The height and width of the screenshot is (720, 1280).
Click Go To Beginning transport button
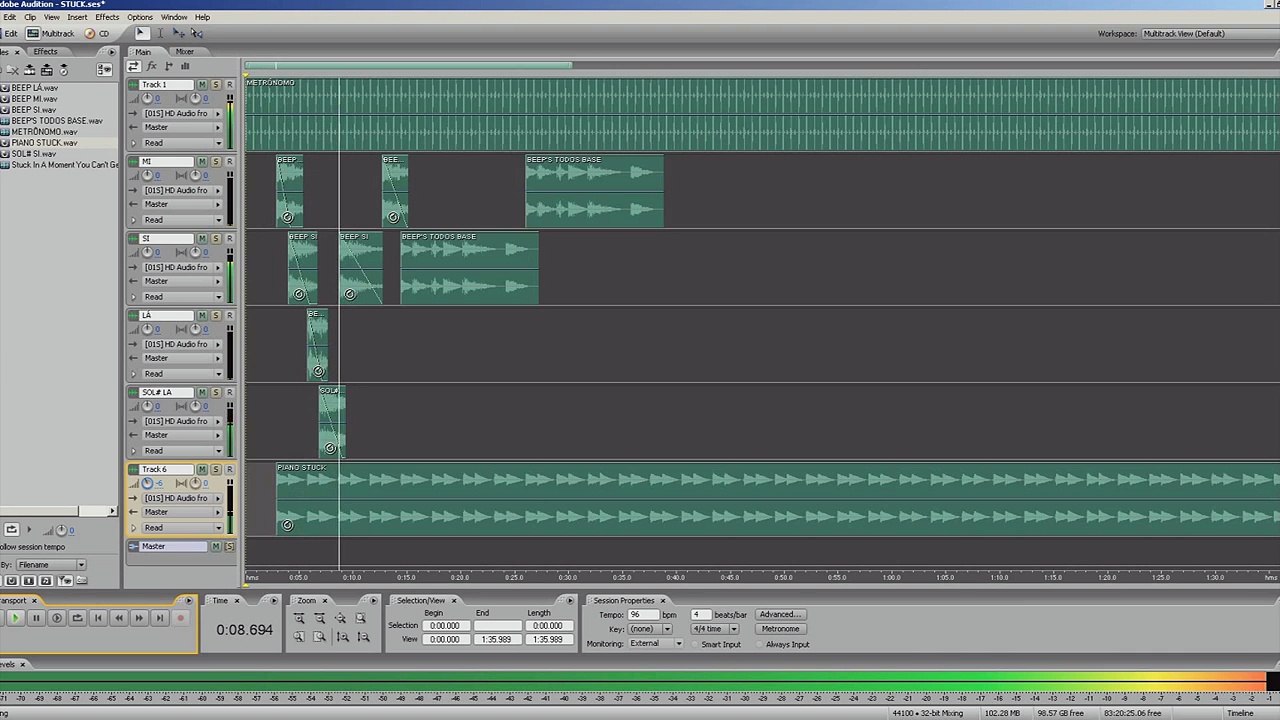[98, 618]
